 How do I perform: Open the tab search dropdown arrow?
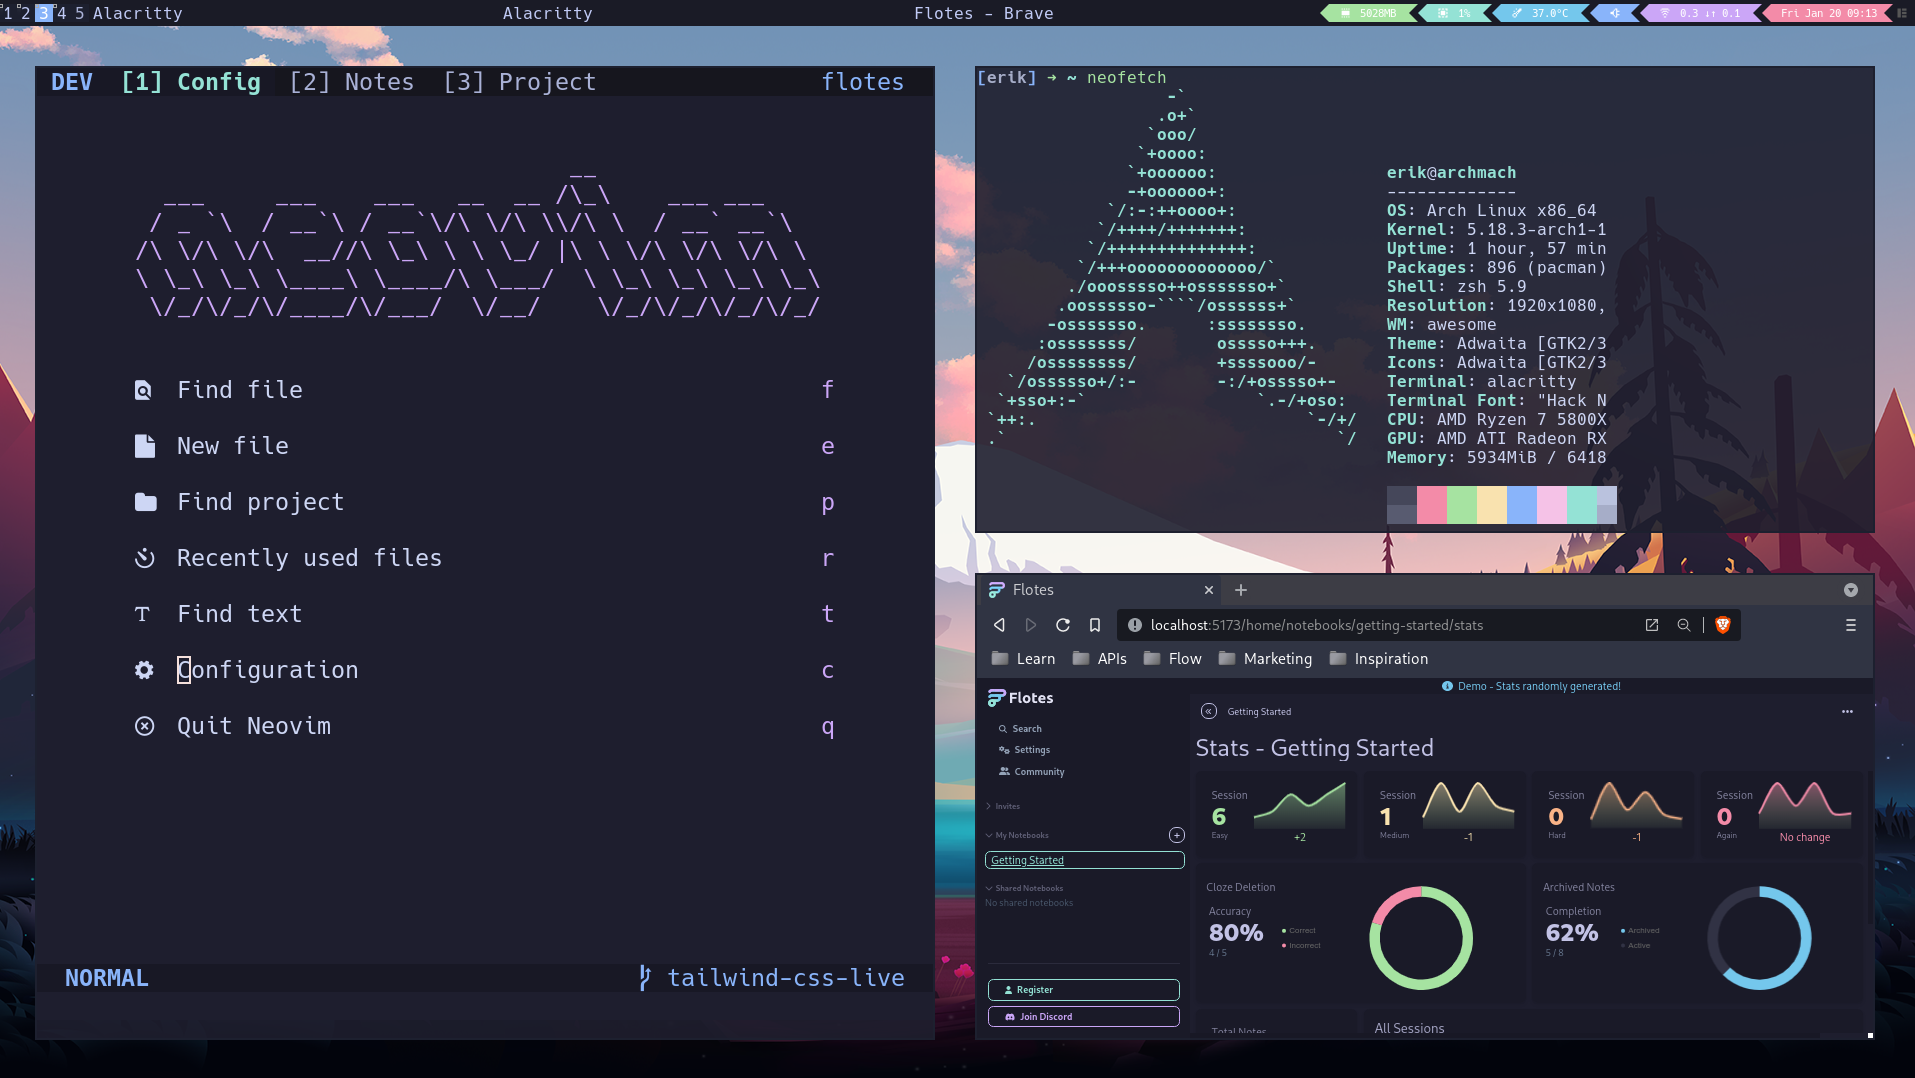[x=1849, y=590]
